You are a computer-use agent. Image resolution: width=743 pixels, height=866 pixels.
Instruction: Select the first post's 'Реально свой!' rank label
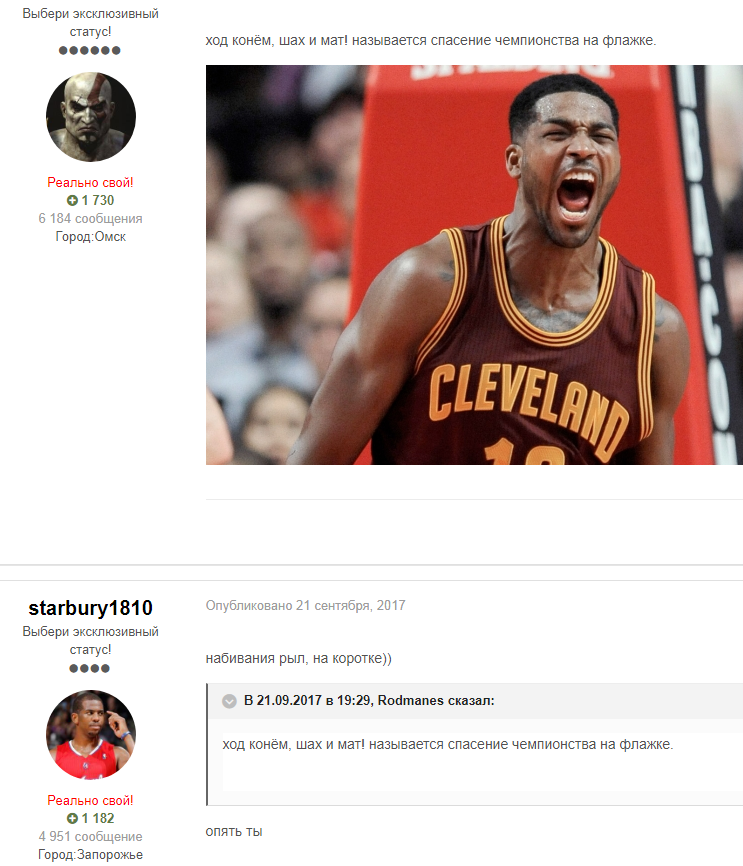coord(91,182)
